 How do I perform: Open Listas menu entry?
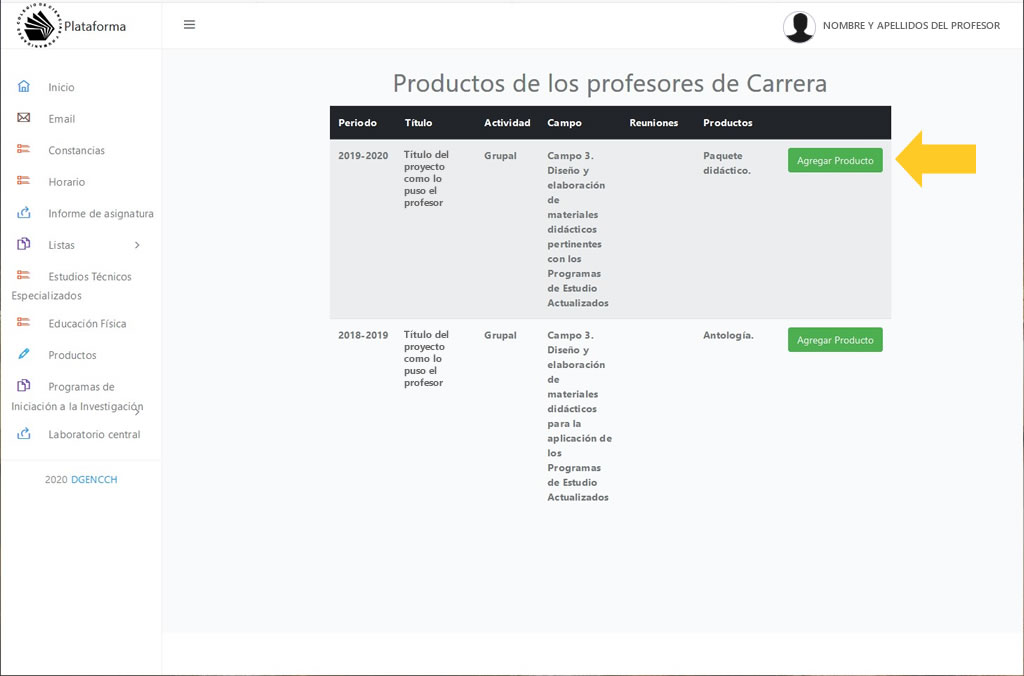coord(61,245)
